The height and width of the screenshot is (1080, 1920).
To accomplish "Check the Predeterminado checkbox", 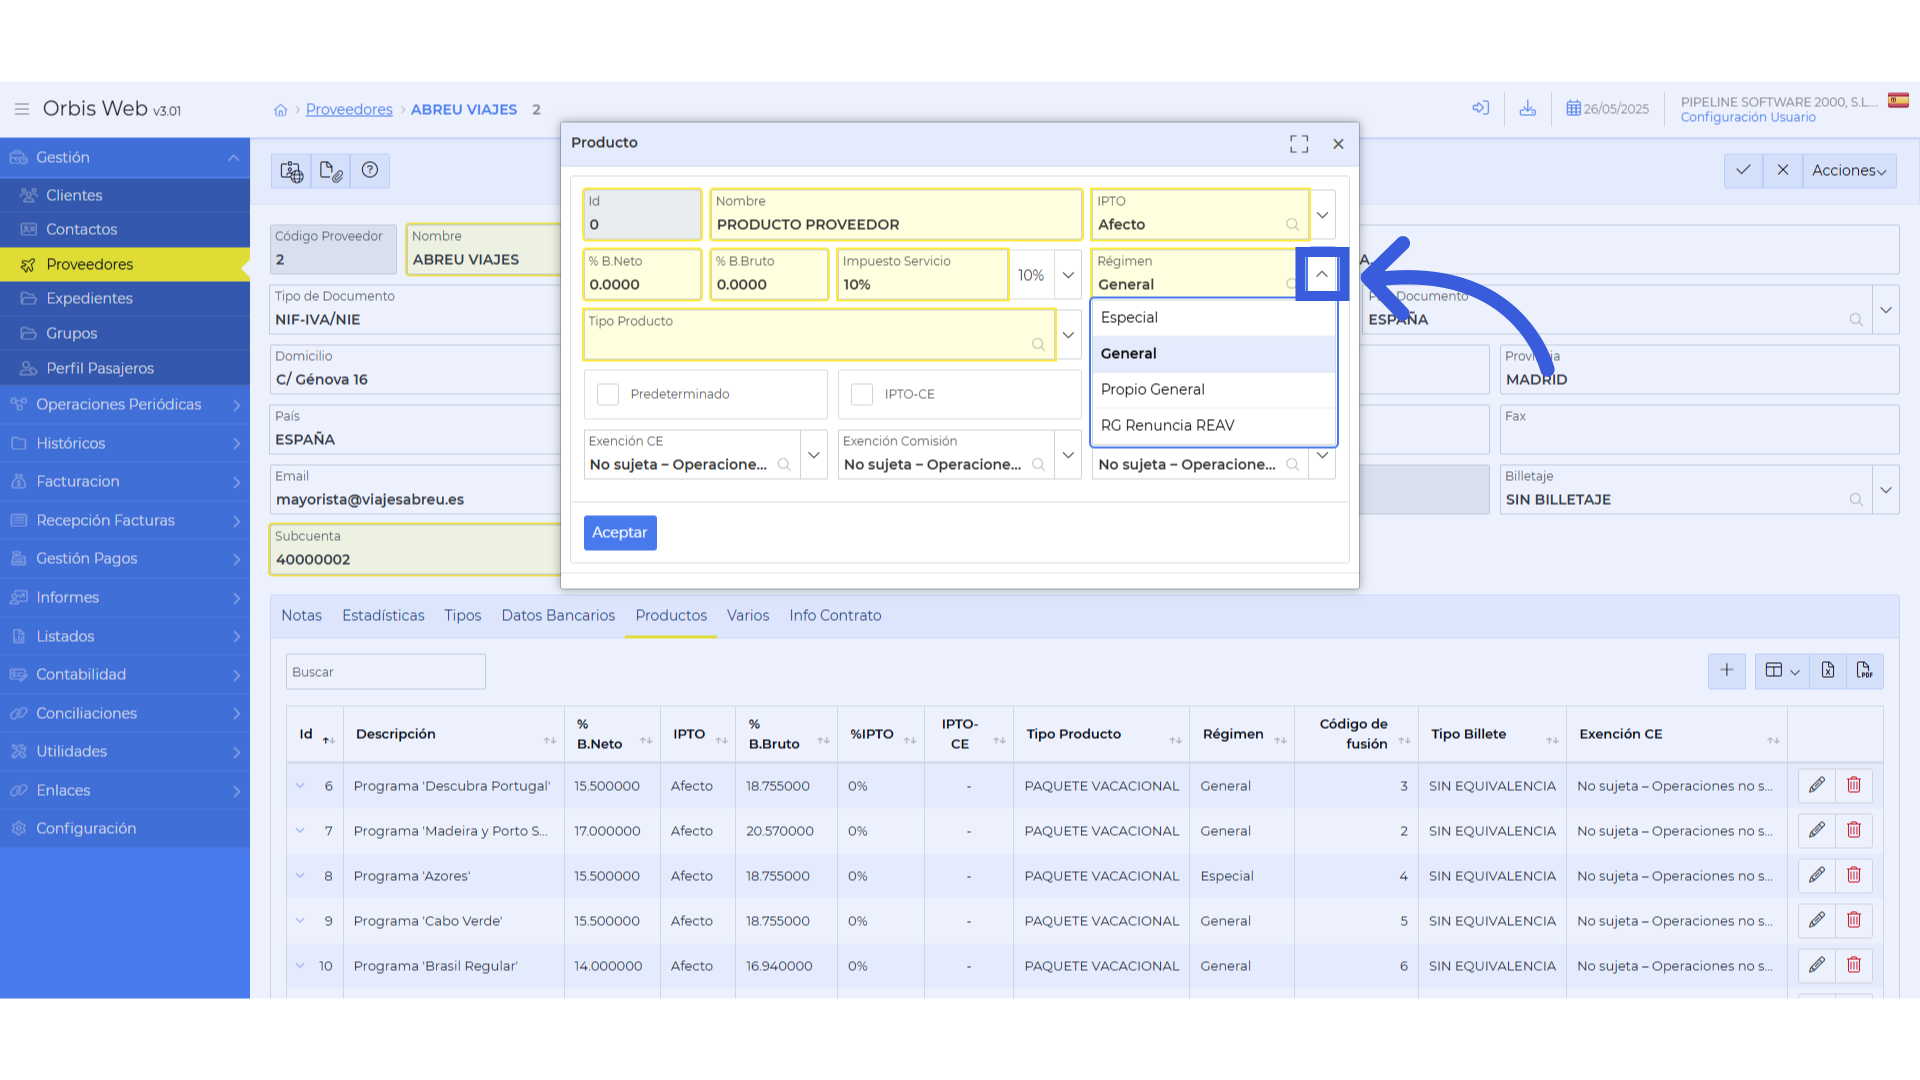I will 608,394.
